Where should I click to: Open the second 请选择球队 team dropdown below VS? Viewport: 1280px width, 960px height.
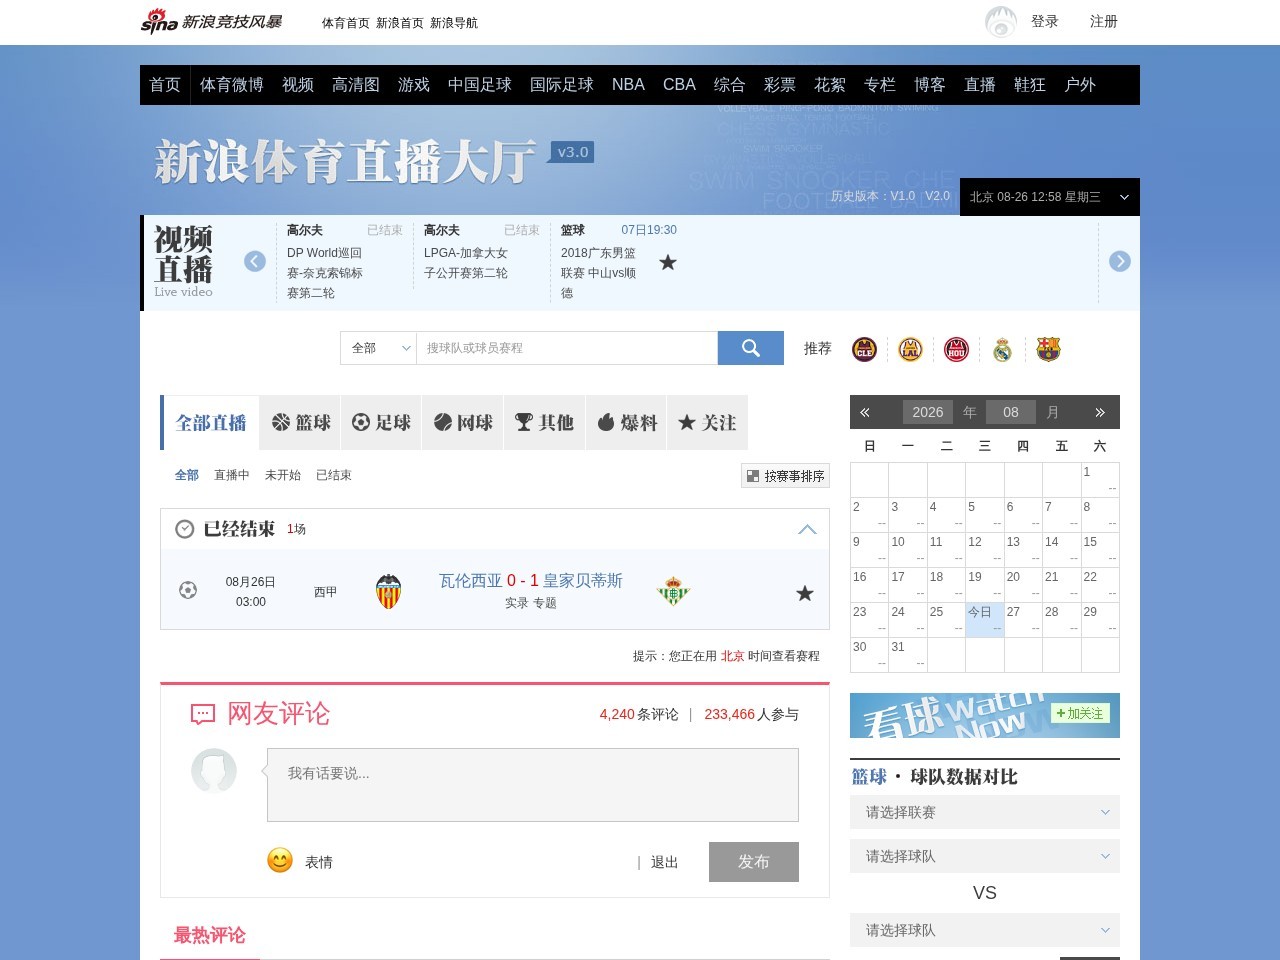pos(985,930)
